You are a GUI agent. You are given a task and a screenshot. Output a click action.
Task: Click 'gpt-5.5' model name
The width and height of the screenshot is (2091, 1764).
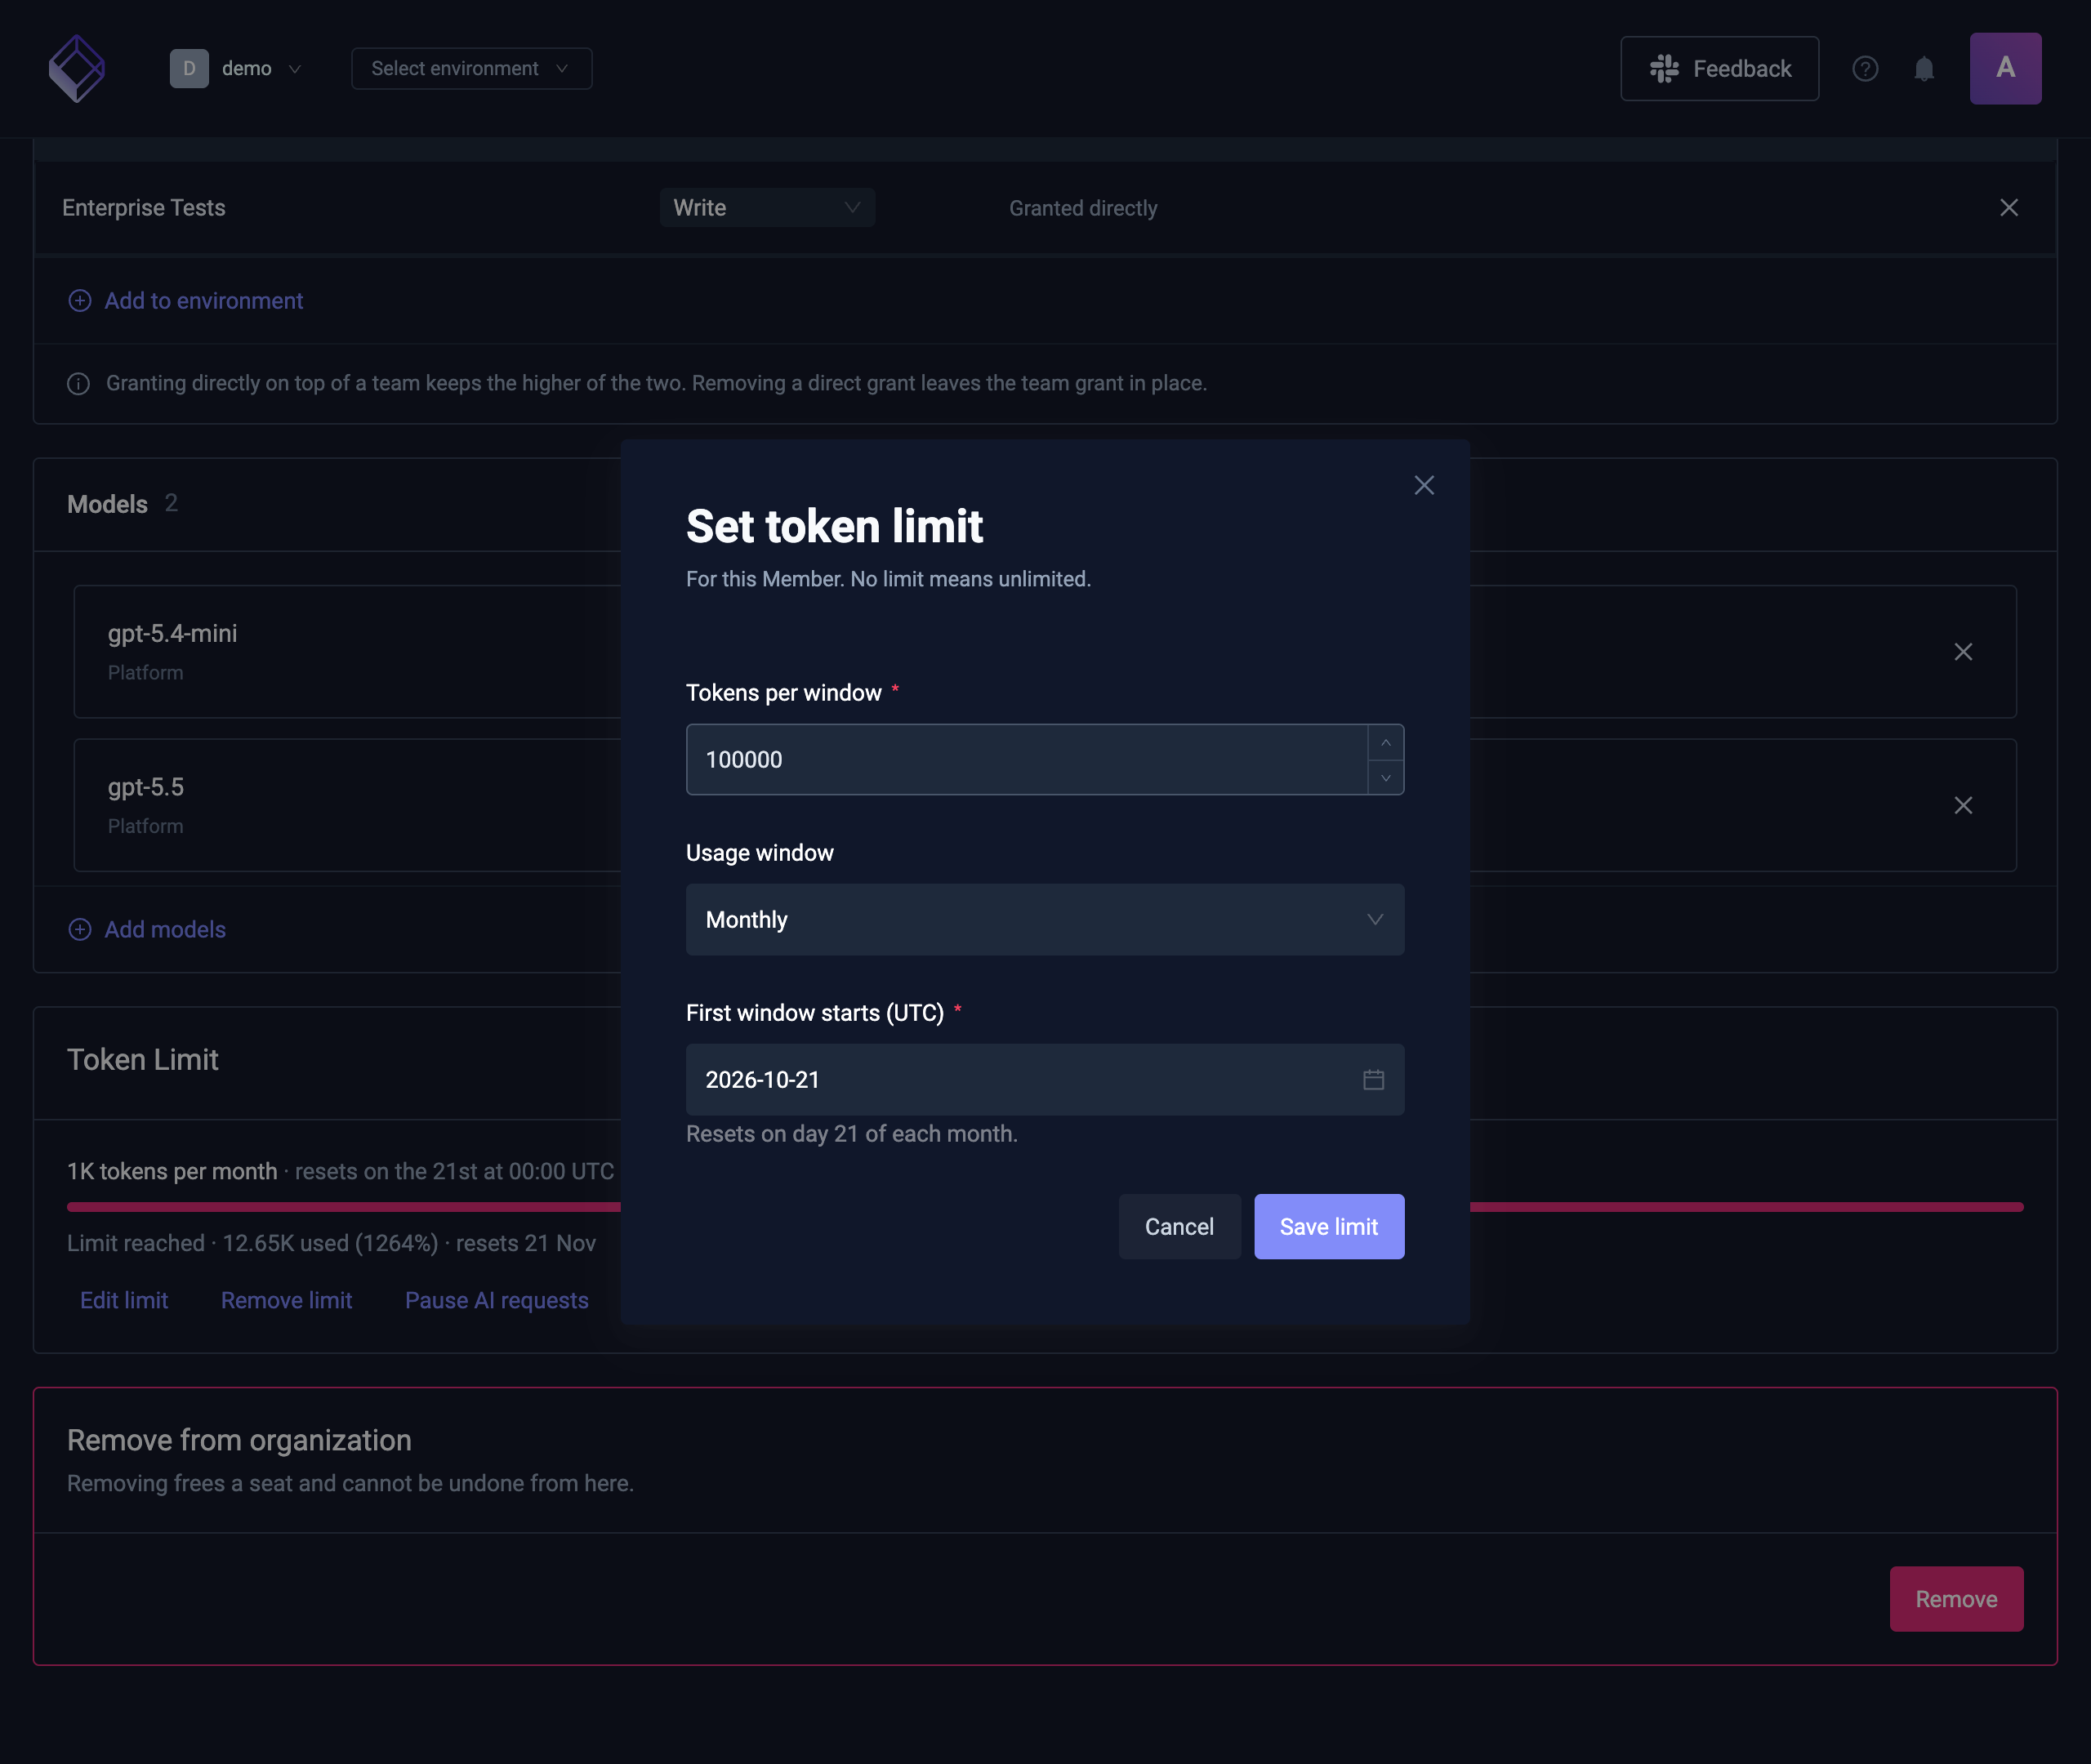(146, 788)
